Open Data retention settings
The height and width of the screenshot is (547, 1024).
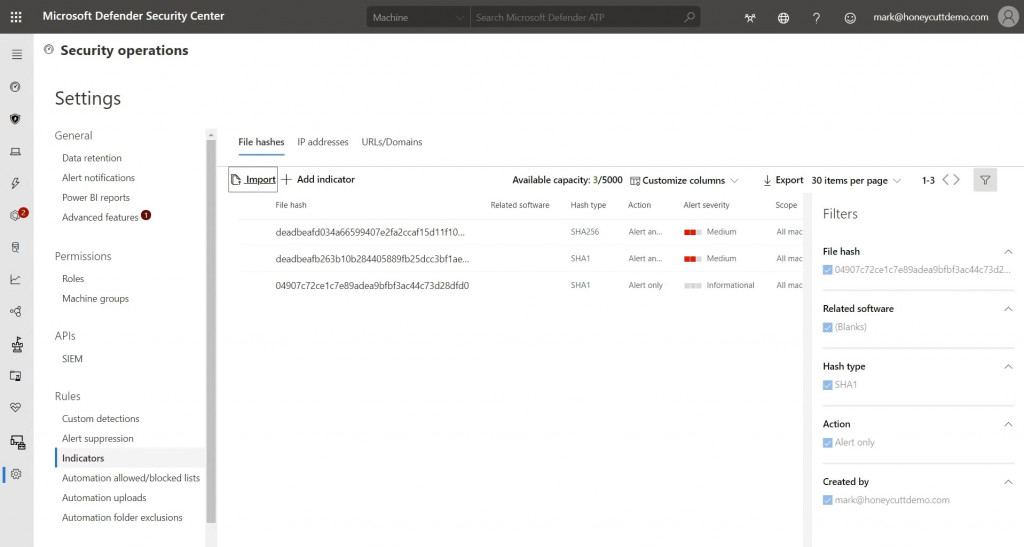click(91, 158)
